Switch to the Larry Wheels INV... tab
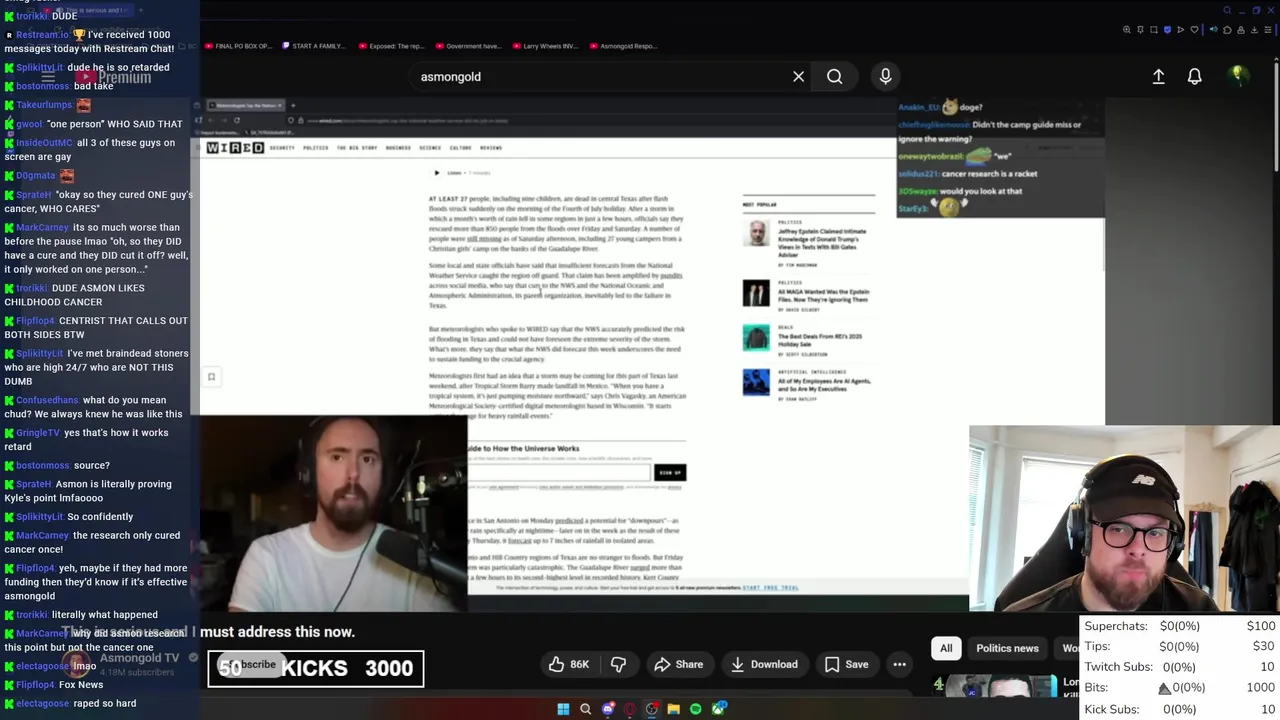The width and height of the screenshot is (1280, 720). coord(545,46)
